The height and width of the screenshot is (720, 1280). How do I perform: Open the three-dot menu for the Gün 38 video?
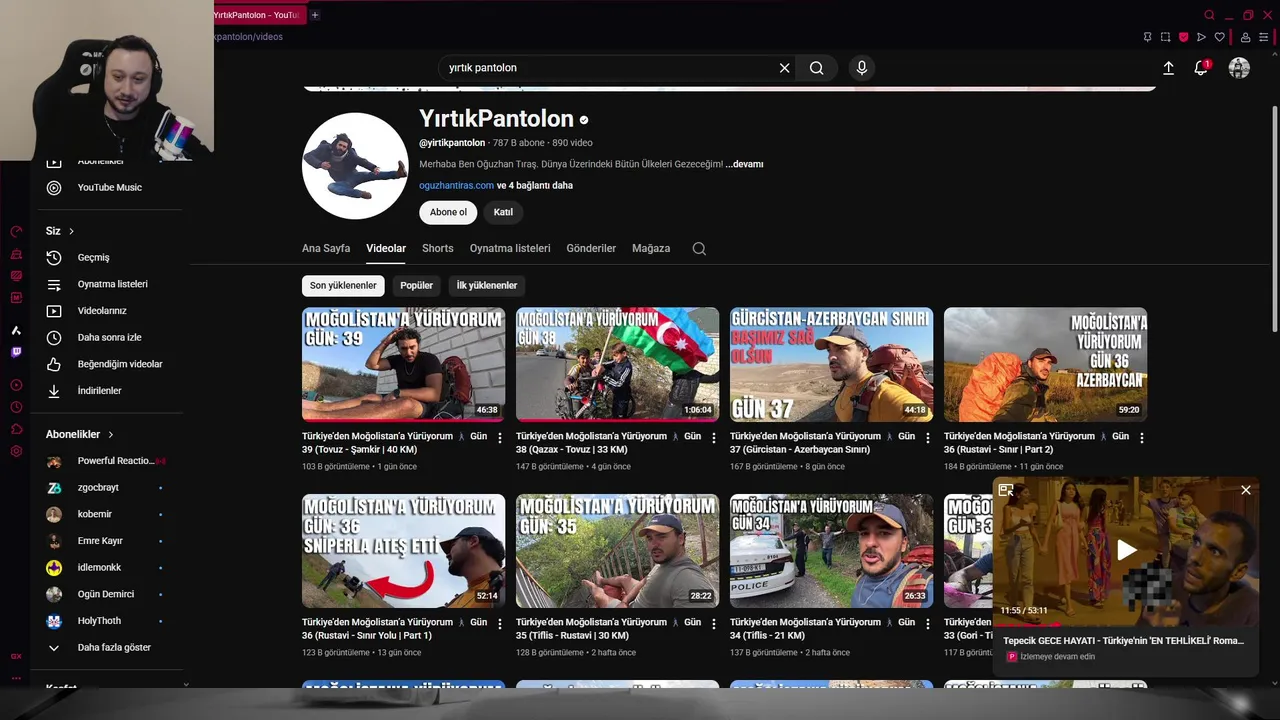click(714, 438)
